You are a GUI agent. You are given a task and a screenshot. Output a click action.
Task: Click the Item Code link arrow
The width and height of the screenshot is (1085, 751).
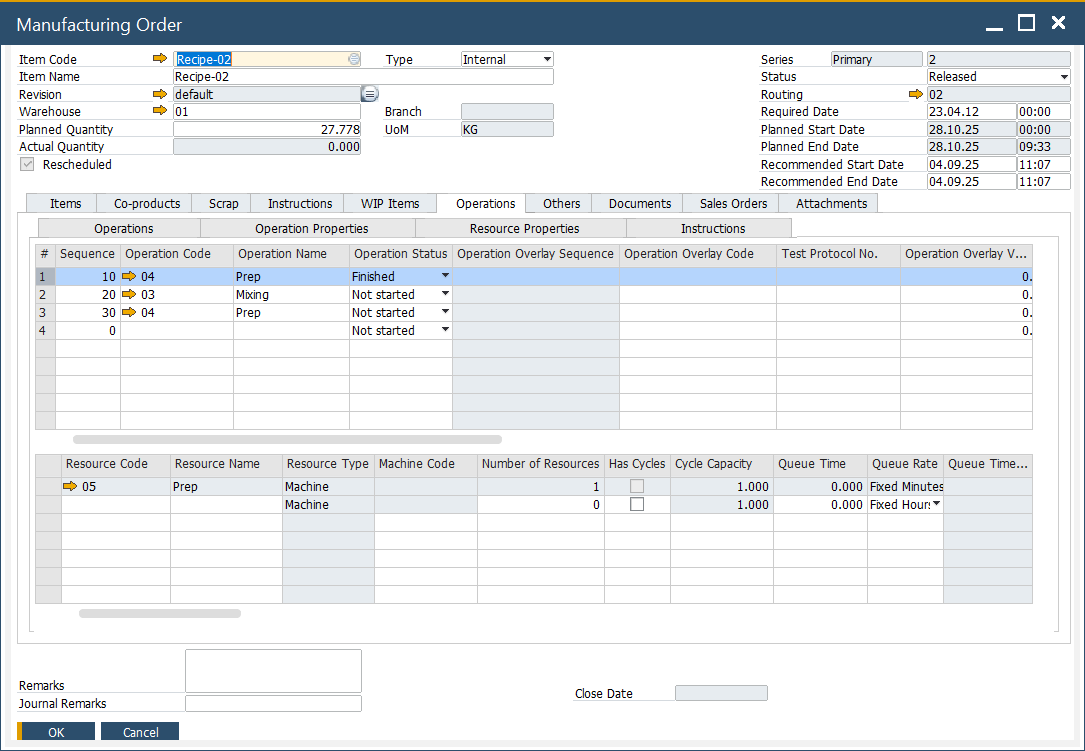[x=160, y=59]
